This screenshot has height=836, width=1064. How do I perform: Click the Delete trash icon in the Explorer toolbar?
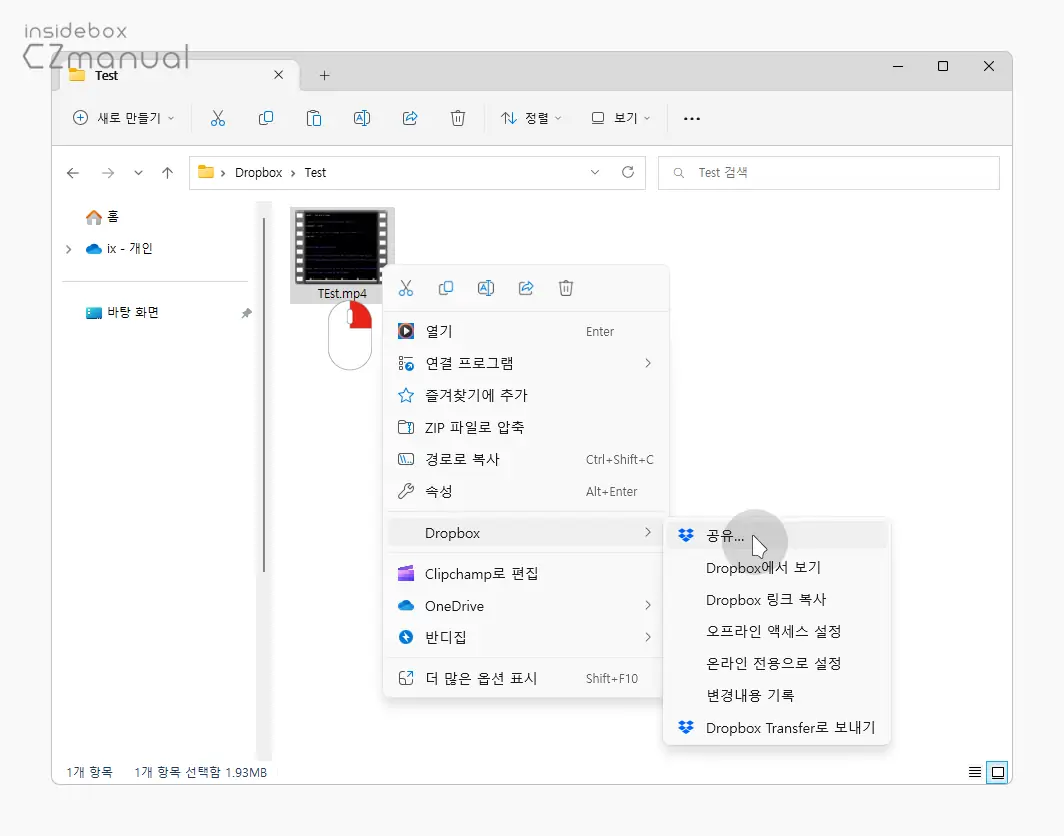(458, 118)
